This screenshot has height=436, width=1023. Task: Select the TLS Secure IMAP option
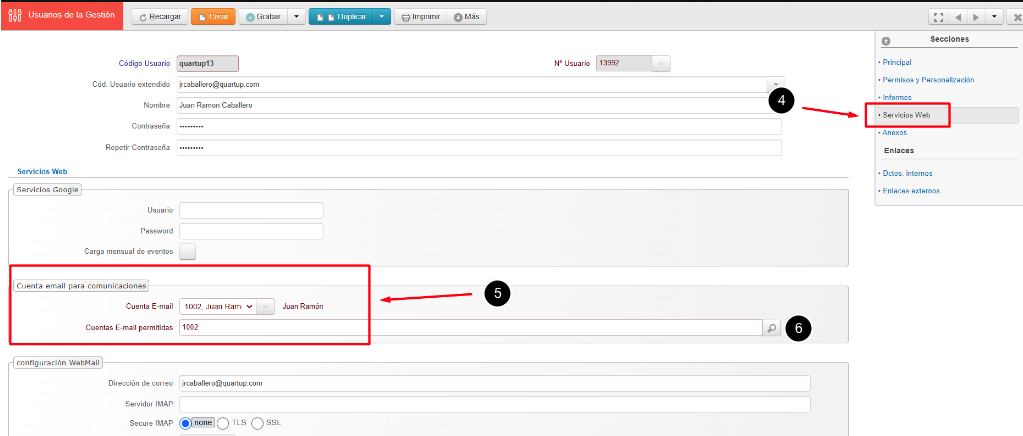click(222, 423)
